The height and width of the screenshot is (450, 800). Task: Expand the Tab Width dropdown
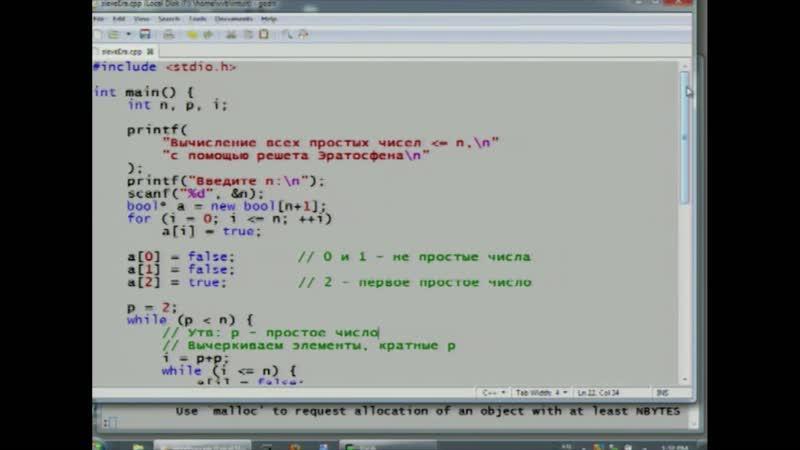pos(541,393)
